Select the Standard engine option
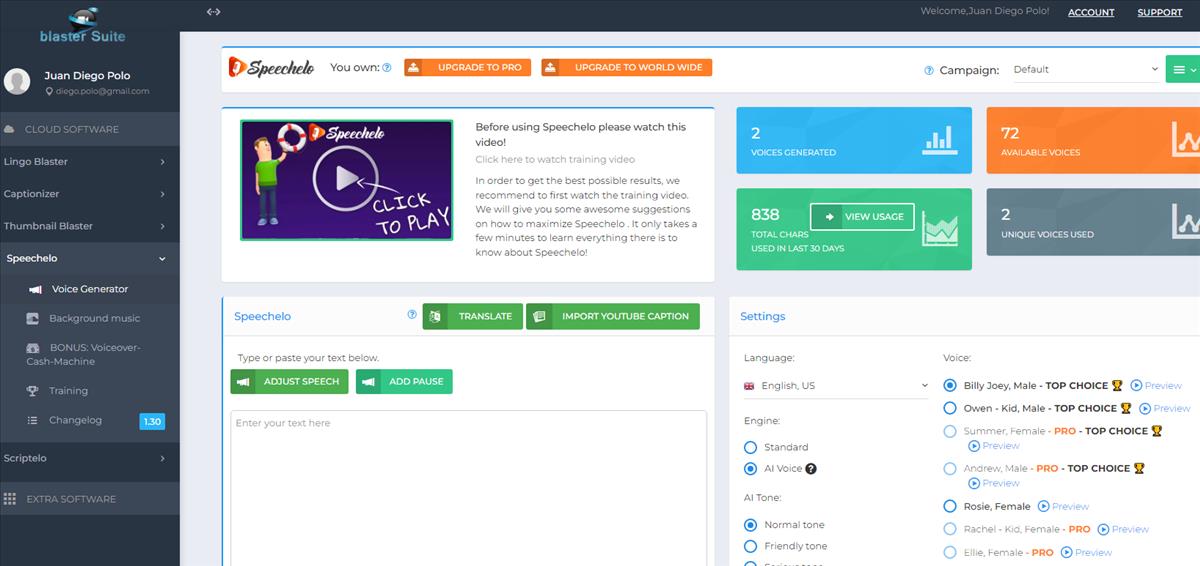The width and height of the screenshot is (1200, 566). pos(751,447)
